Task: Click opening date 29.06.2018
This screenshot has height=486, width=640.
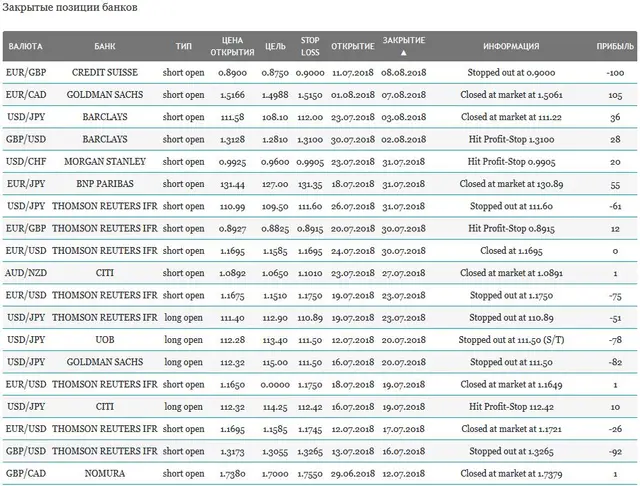Action: 353,474
